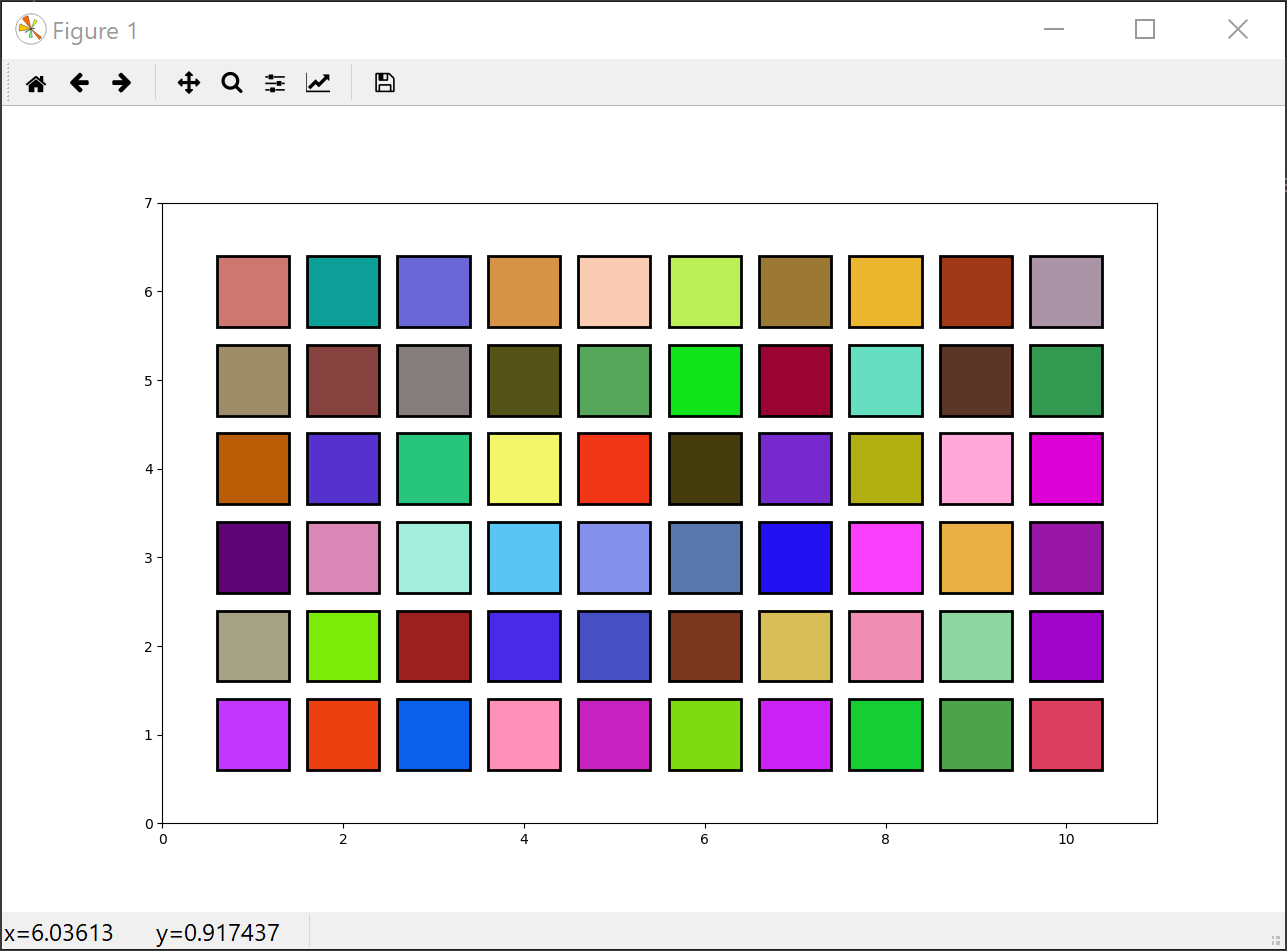1287x951 pixels.
Task: Click the coordinate readout in the status bar
Action: 142,934
